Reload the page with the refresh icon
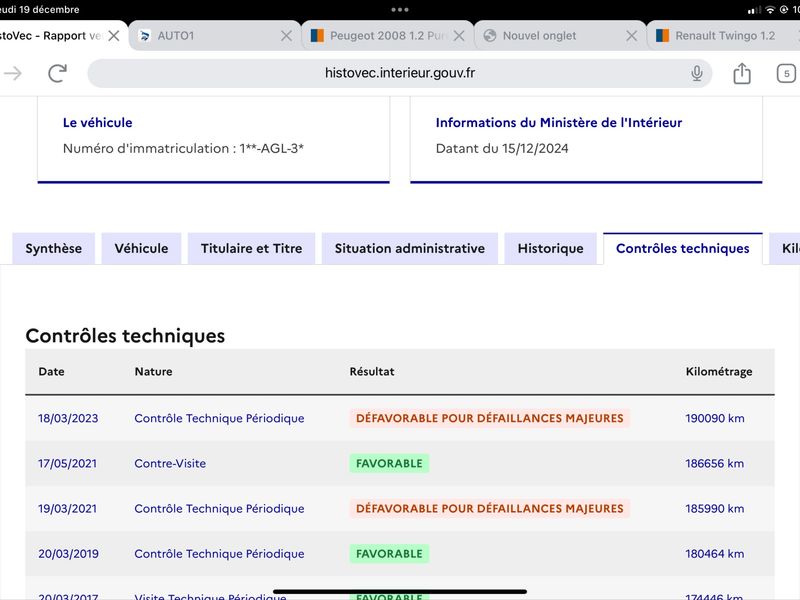Viewport: 800px width, 600px height. pyautogui.click(x=57, y=73)
